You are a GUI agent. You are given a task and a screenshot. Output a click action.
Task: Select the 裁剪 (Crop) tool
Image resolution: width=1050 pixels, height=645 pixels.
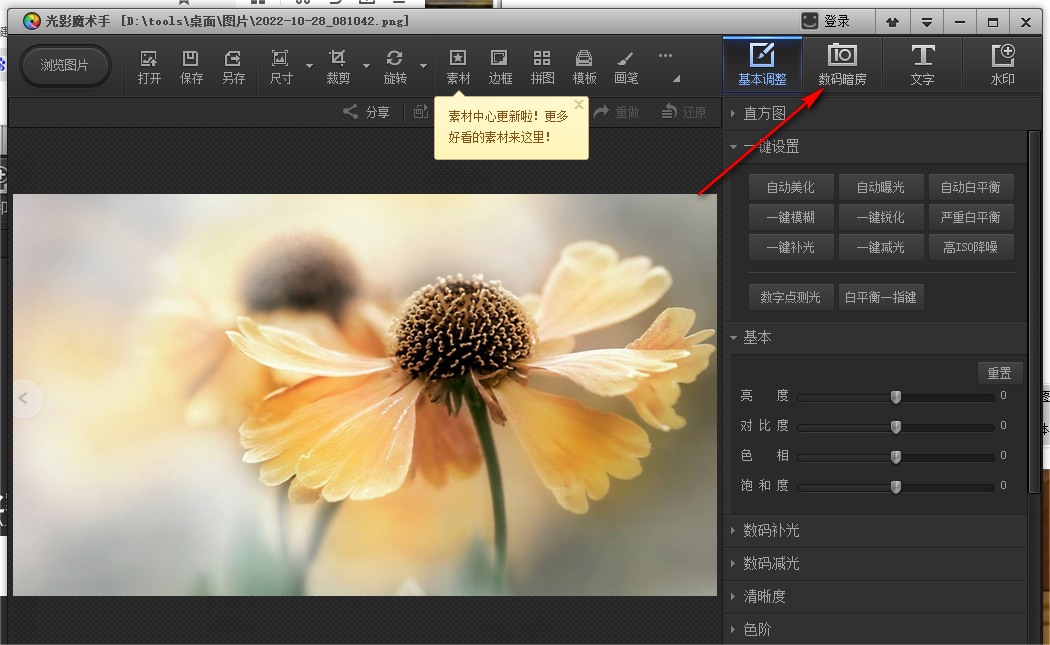click(x=338, y=66)
